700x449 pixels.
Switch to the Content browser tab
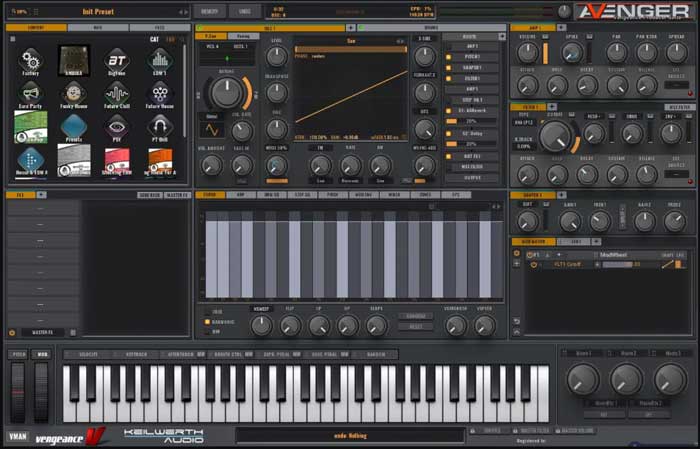click(x=36, y=28)
